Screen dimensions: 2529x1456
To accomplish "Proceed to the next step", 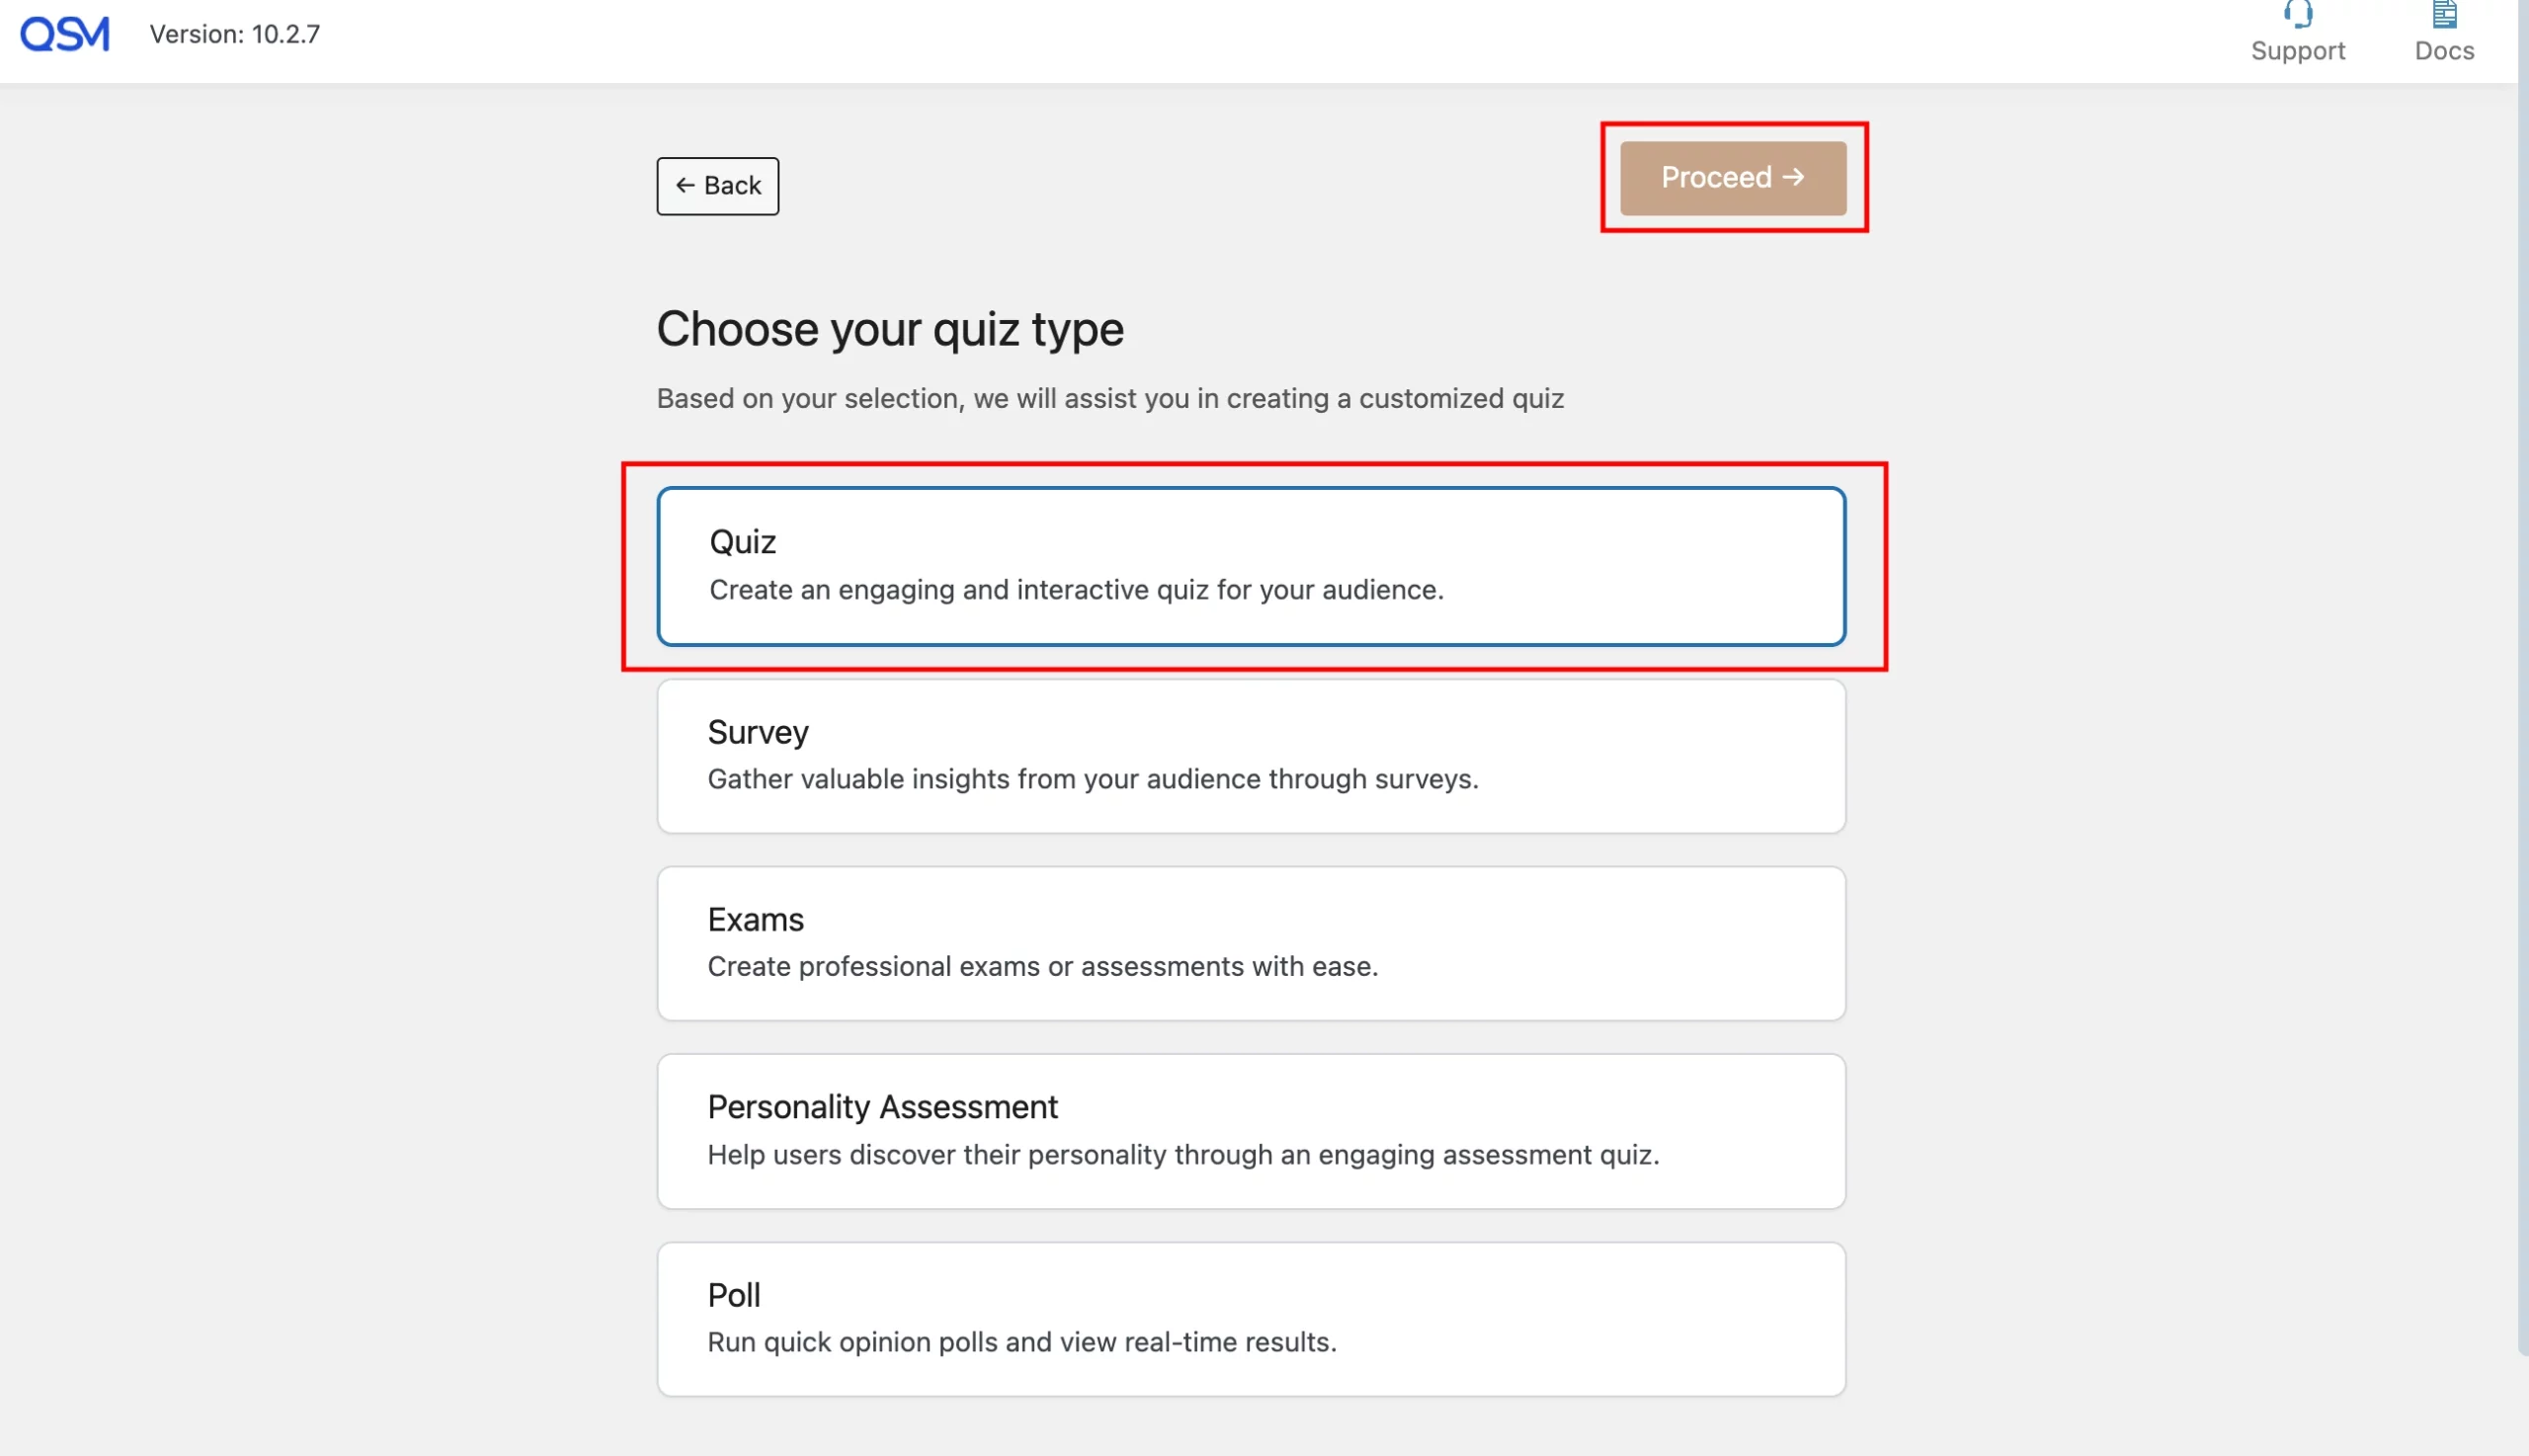I will point(1732,177).
